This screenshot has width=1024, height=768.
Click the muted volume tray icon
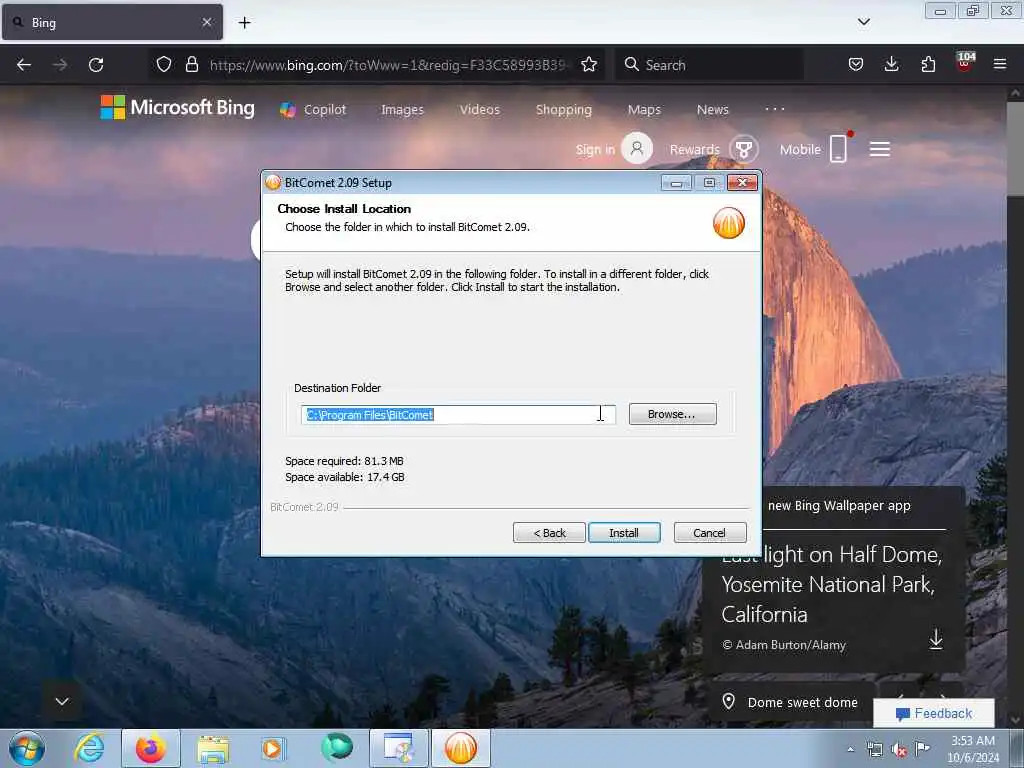pos(899,750)
